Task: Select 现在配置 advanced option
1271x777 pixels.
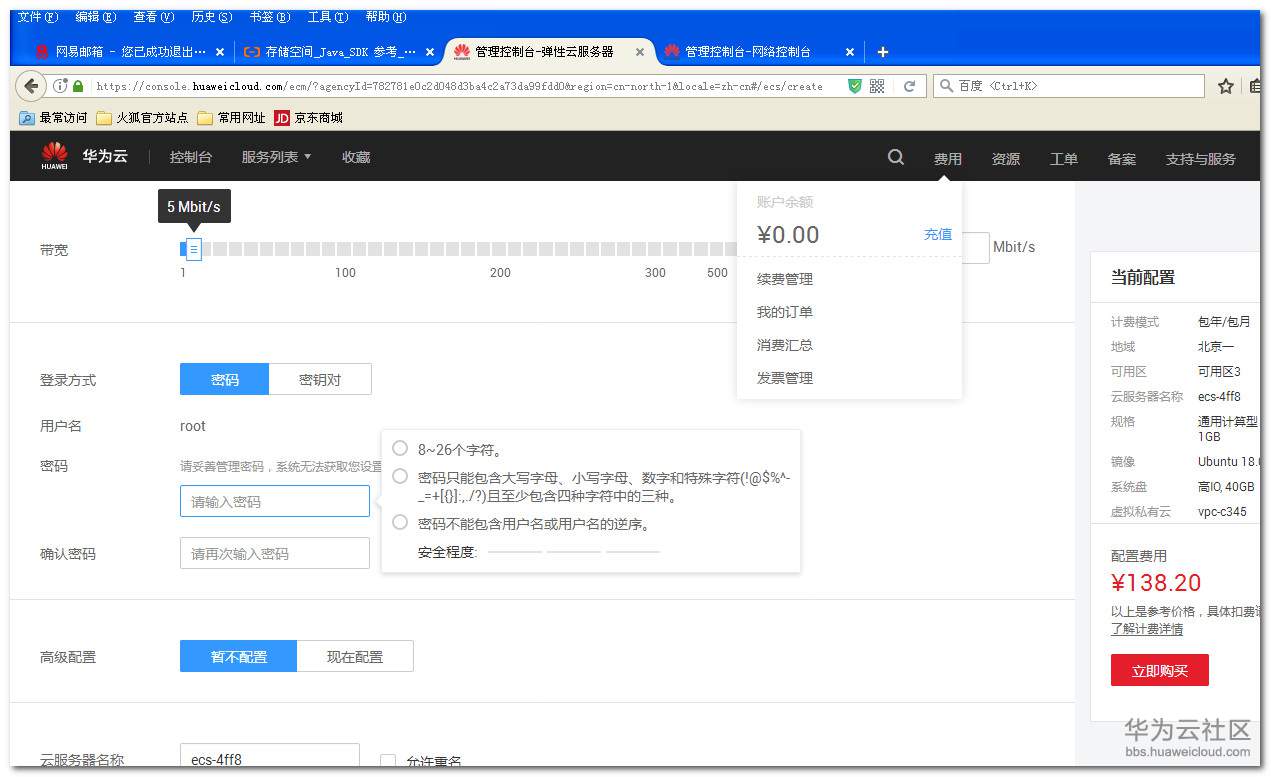Action: click(355, 656)
